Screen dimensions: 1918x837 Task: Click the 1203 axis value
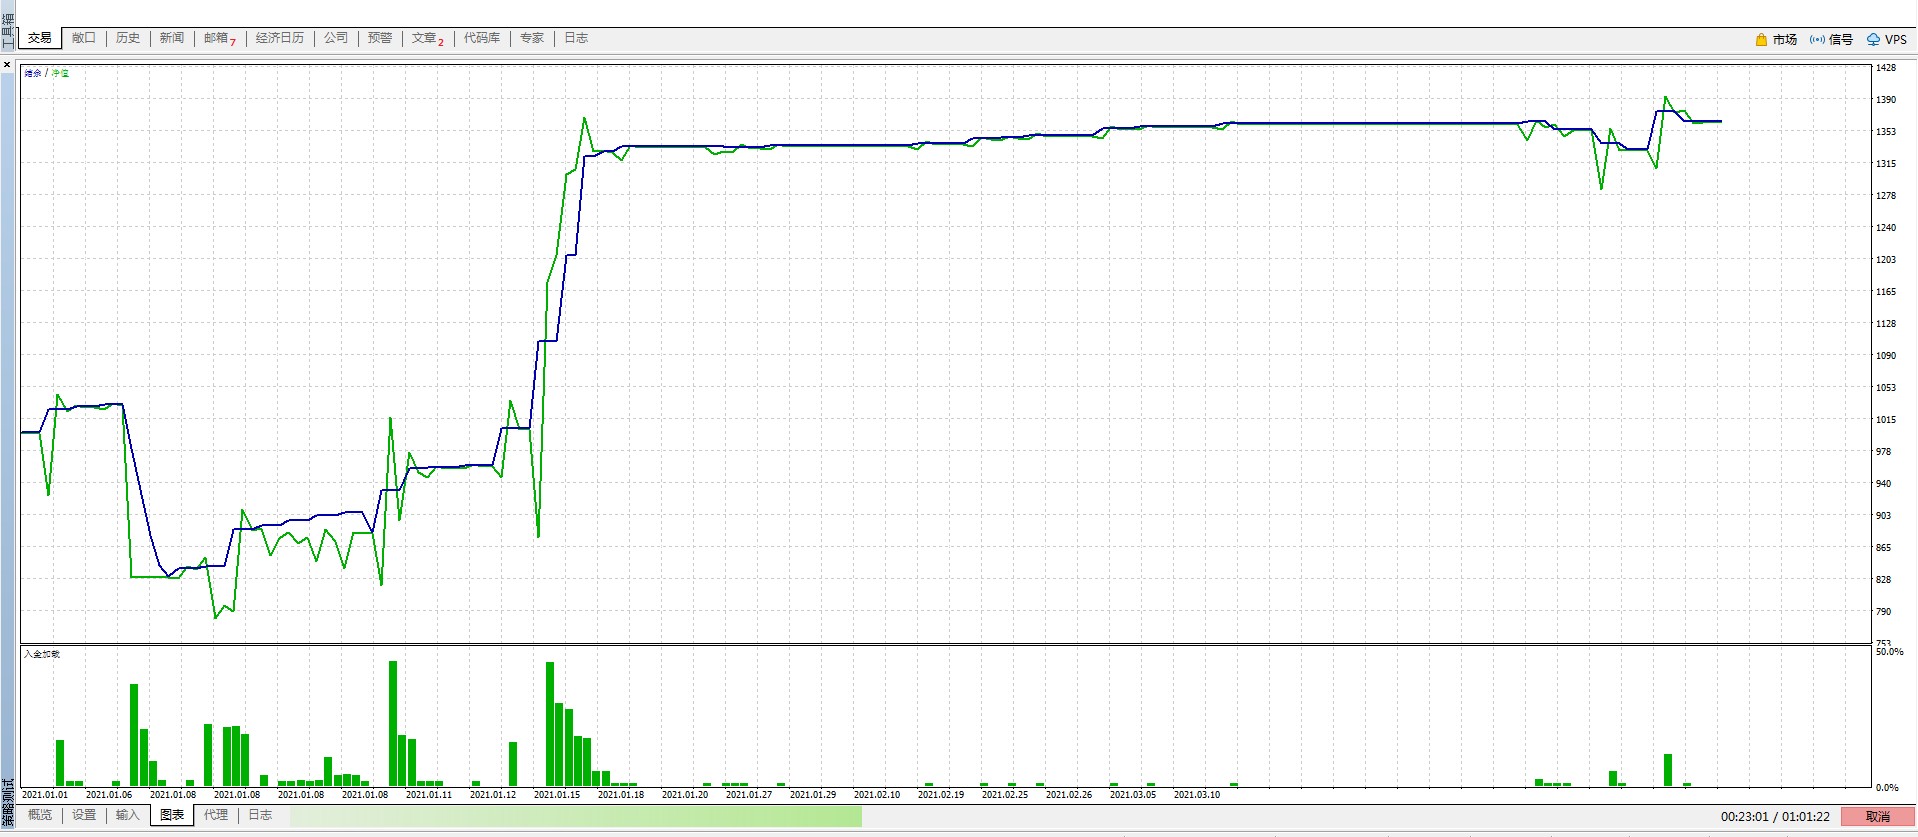1885,260
